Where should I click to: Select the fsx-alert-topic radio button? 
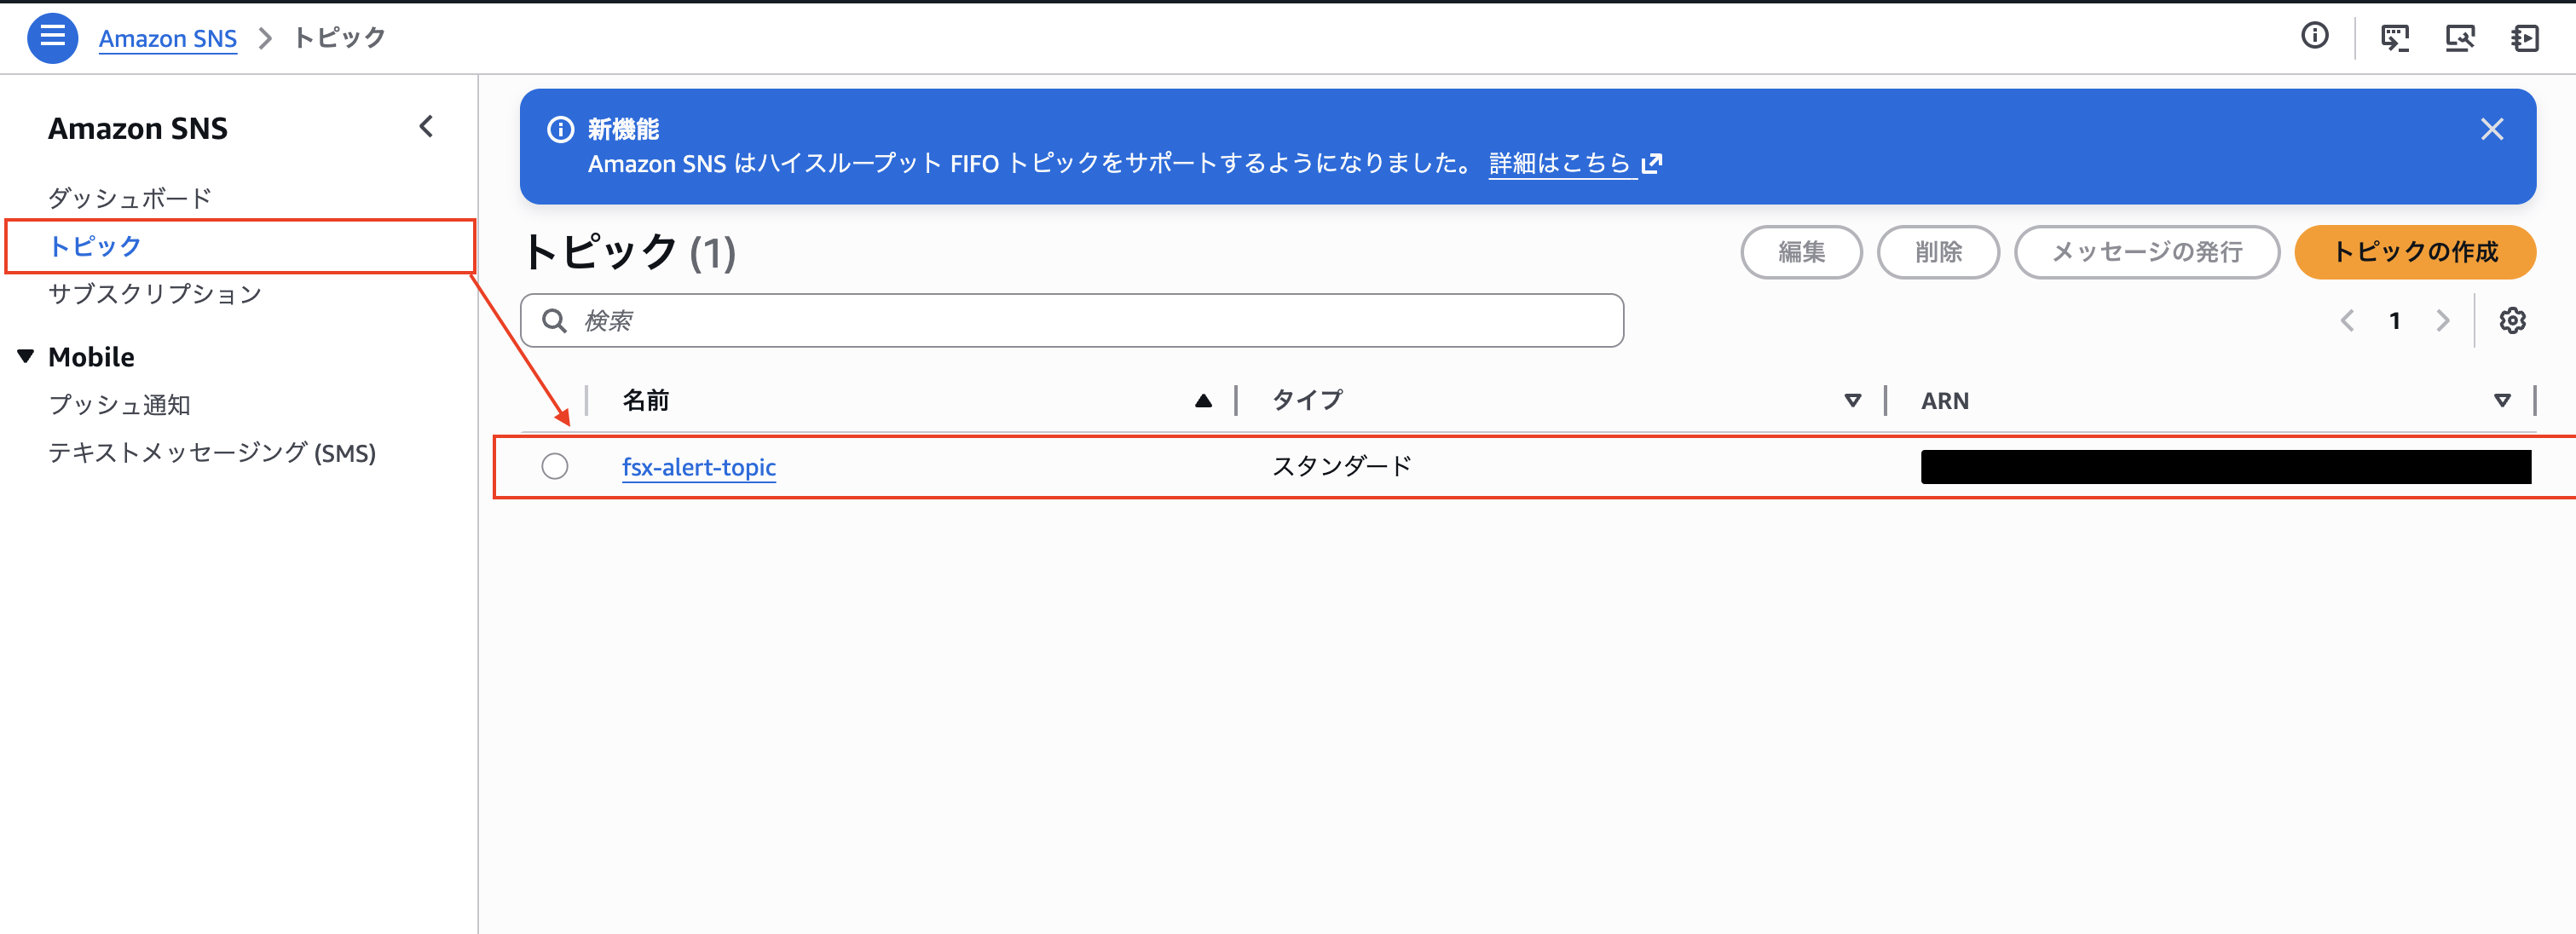pos(555,466)
